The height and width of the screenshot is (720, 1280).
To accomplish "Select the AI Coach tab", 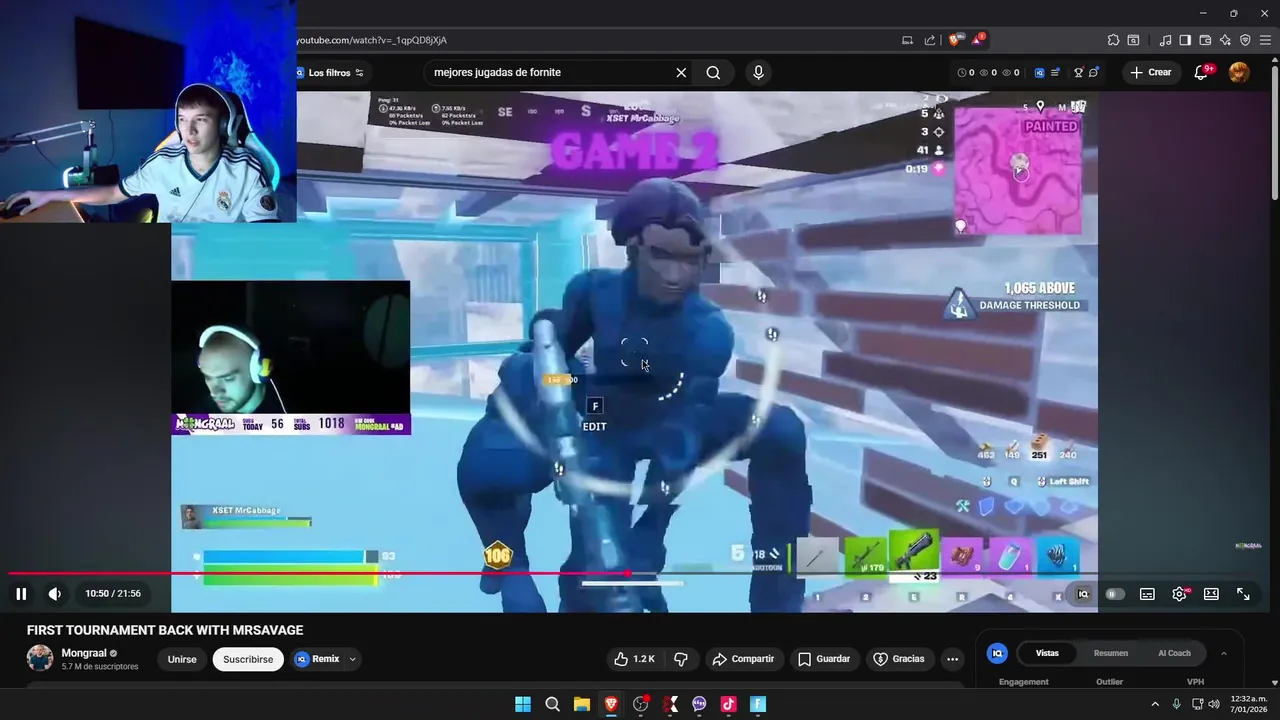I will click(1174, 653).
